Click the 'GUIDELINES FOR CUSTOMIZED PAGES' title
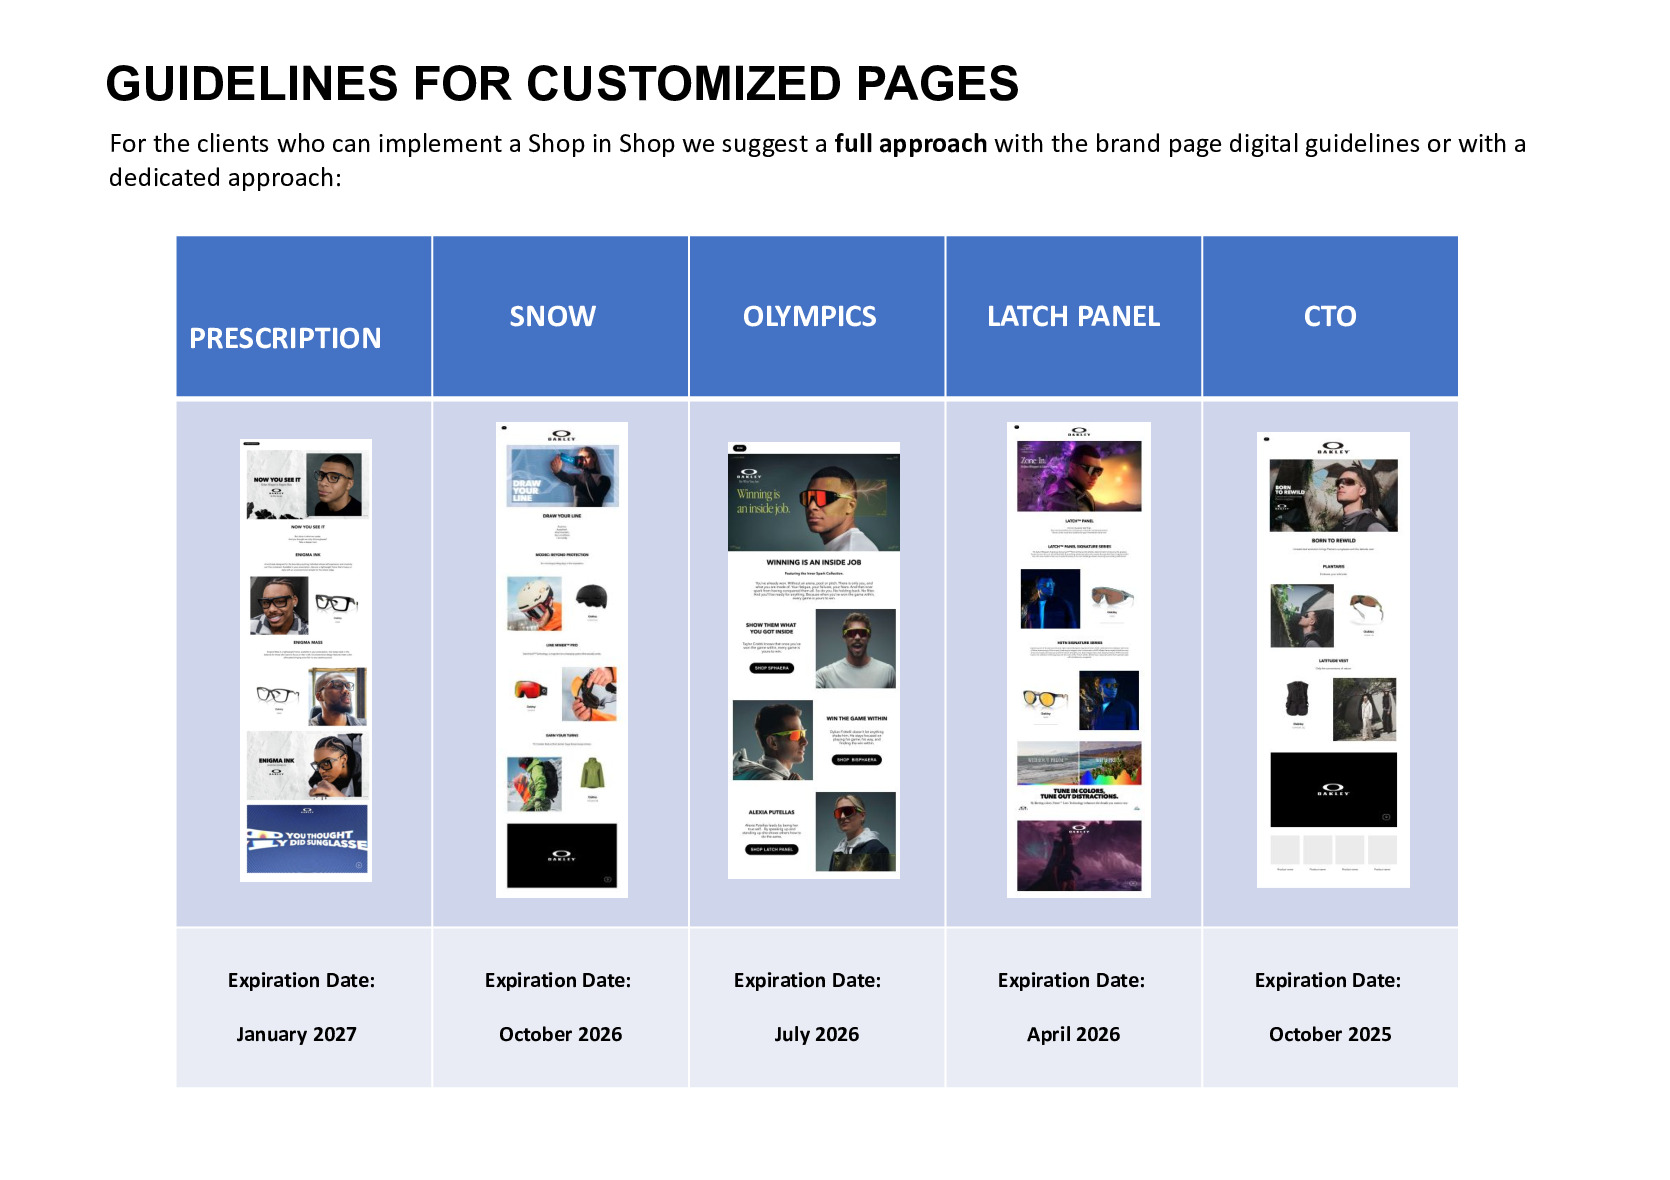 pos(562,83)
